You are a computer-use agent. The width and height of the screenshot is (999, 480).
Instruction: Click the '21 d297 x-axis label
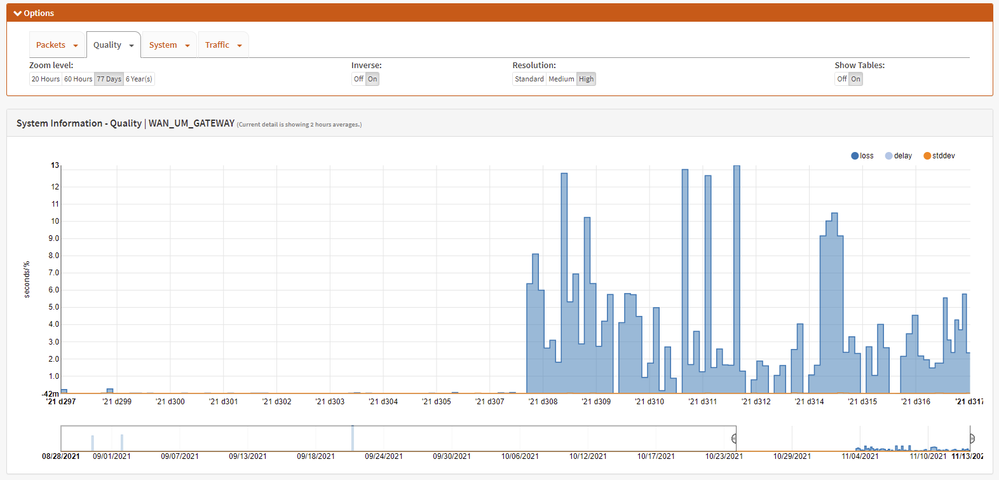click(x=61, y=402)
